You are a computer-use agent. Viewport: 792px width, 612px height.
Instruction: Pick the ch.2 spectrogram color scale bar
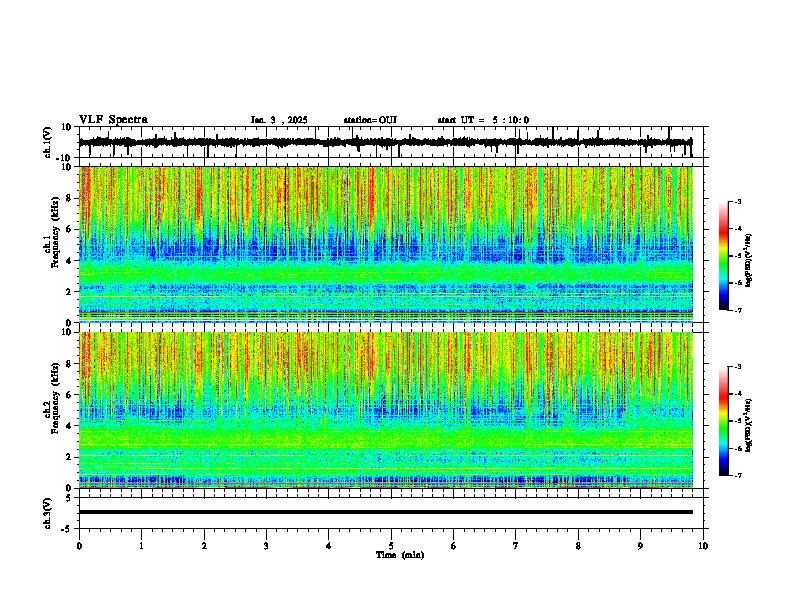[724, 421]
